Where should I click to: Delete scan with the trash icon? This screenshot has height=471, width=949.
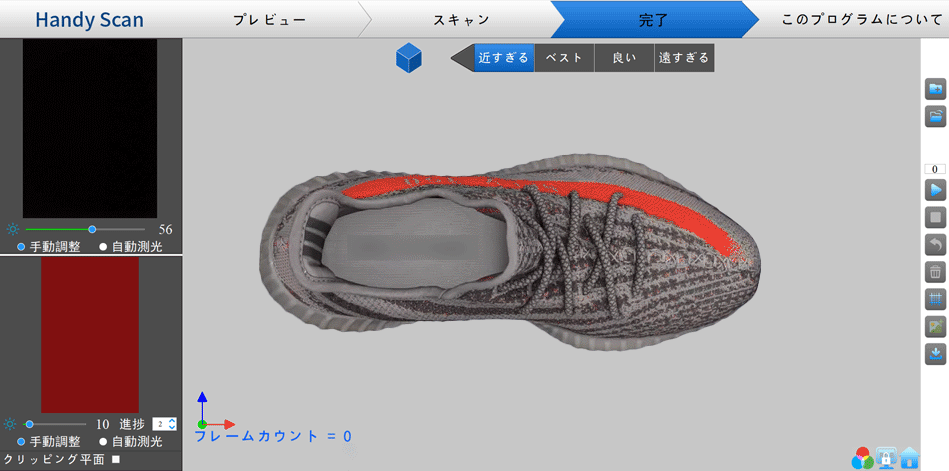coord(935,271)
